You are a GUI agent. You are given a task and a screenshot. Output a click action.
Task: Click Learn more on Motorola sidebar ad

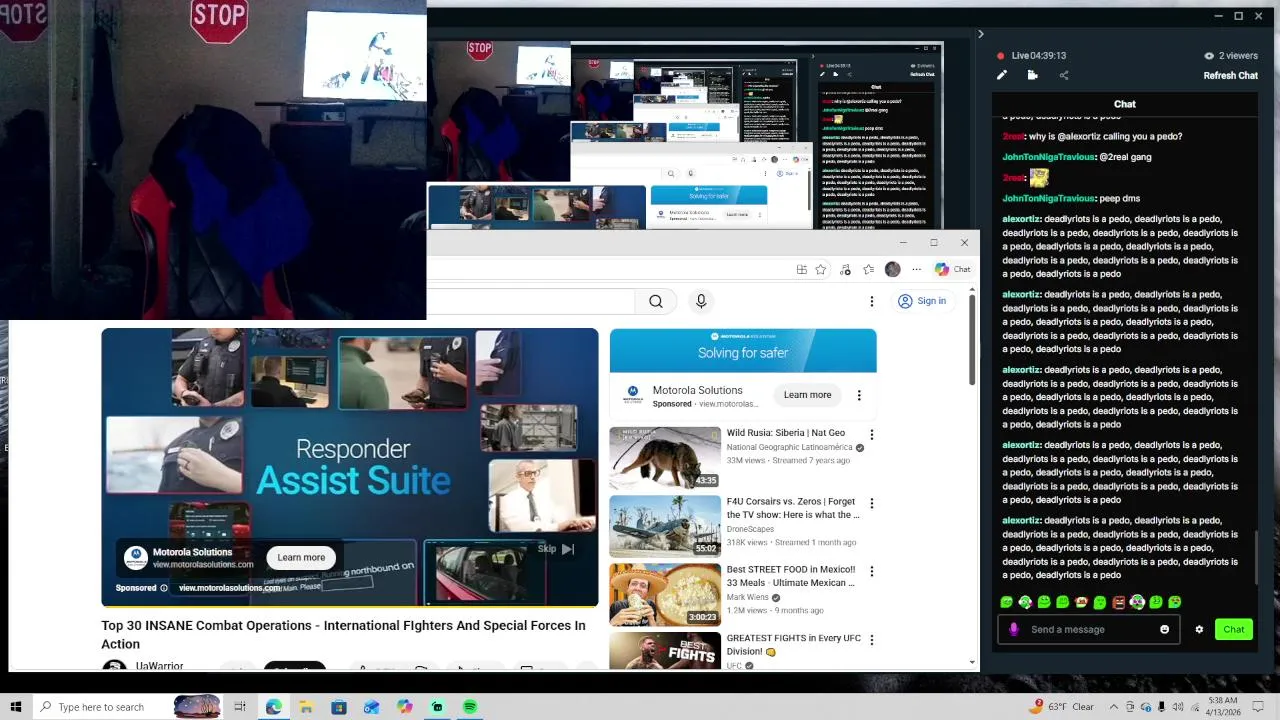pyautogui.click(x=807, y=395)
